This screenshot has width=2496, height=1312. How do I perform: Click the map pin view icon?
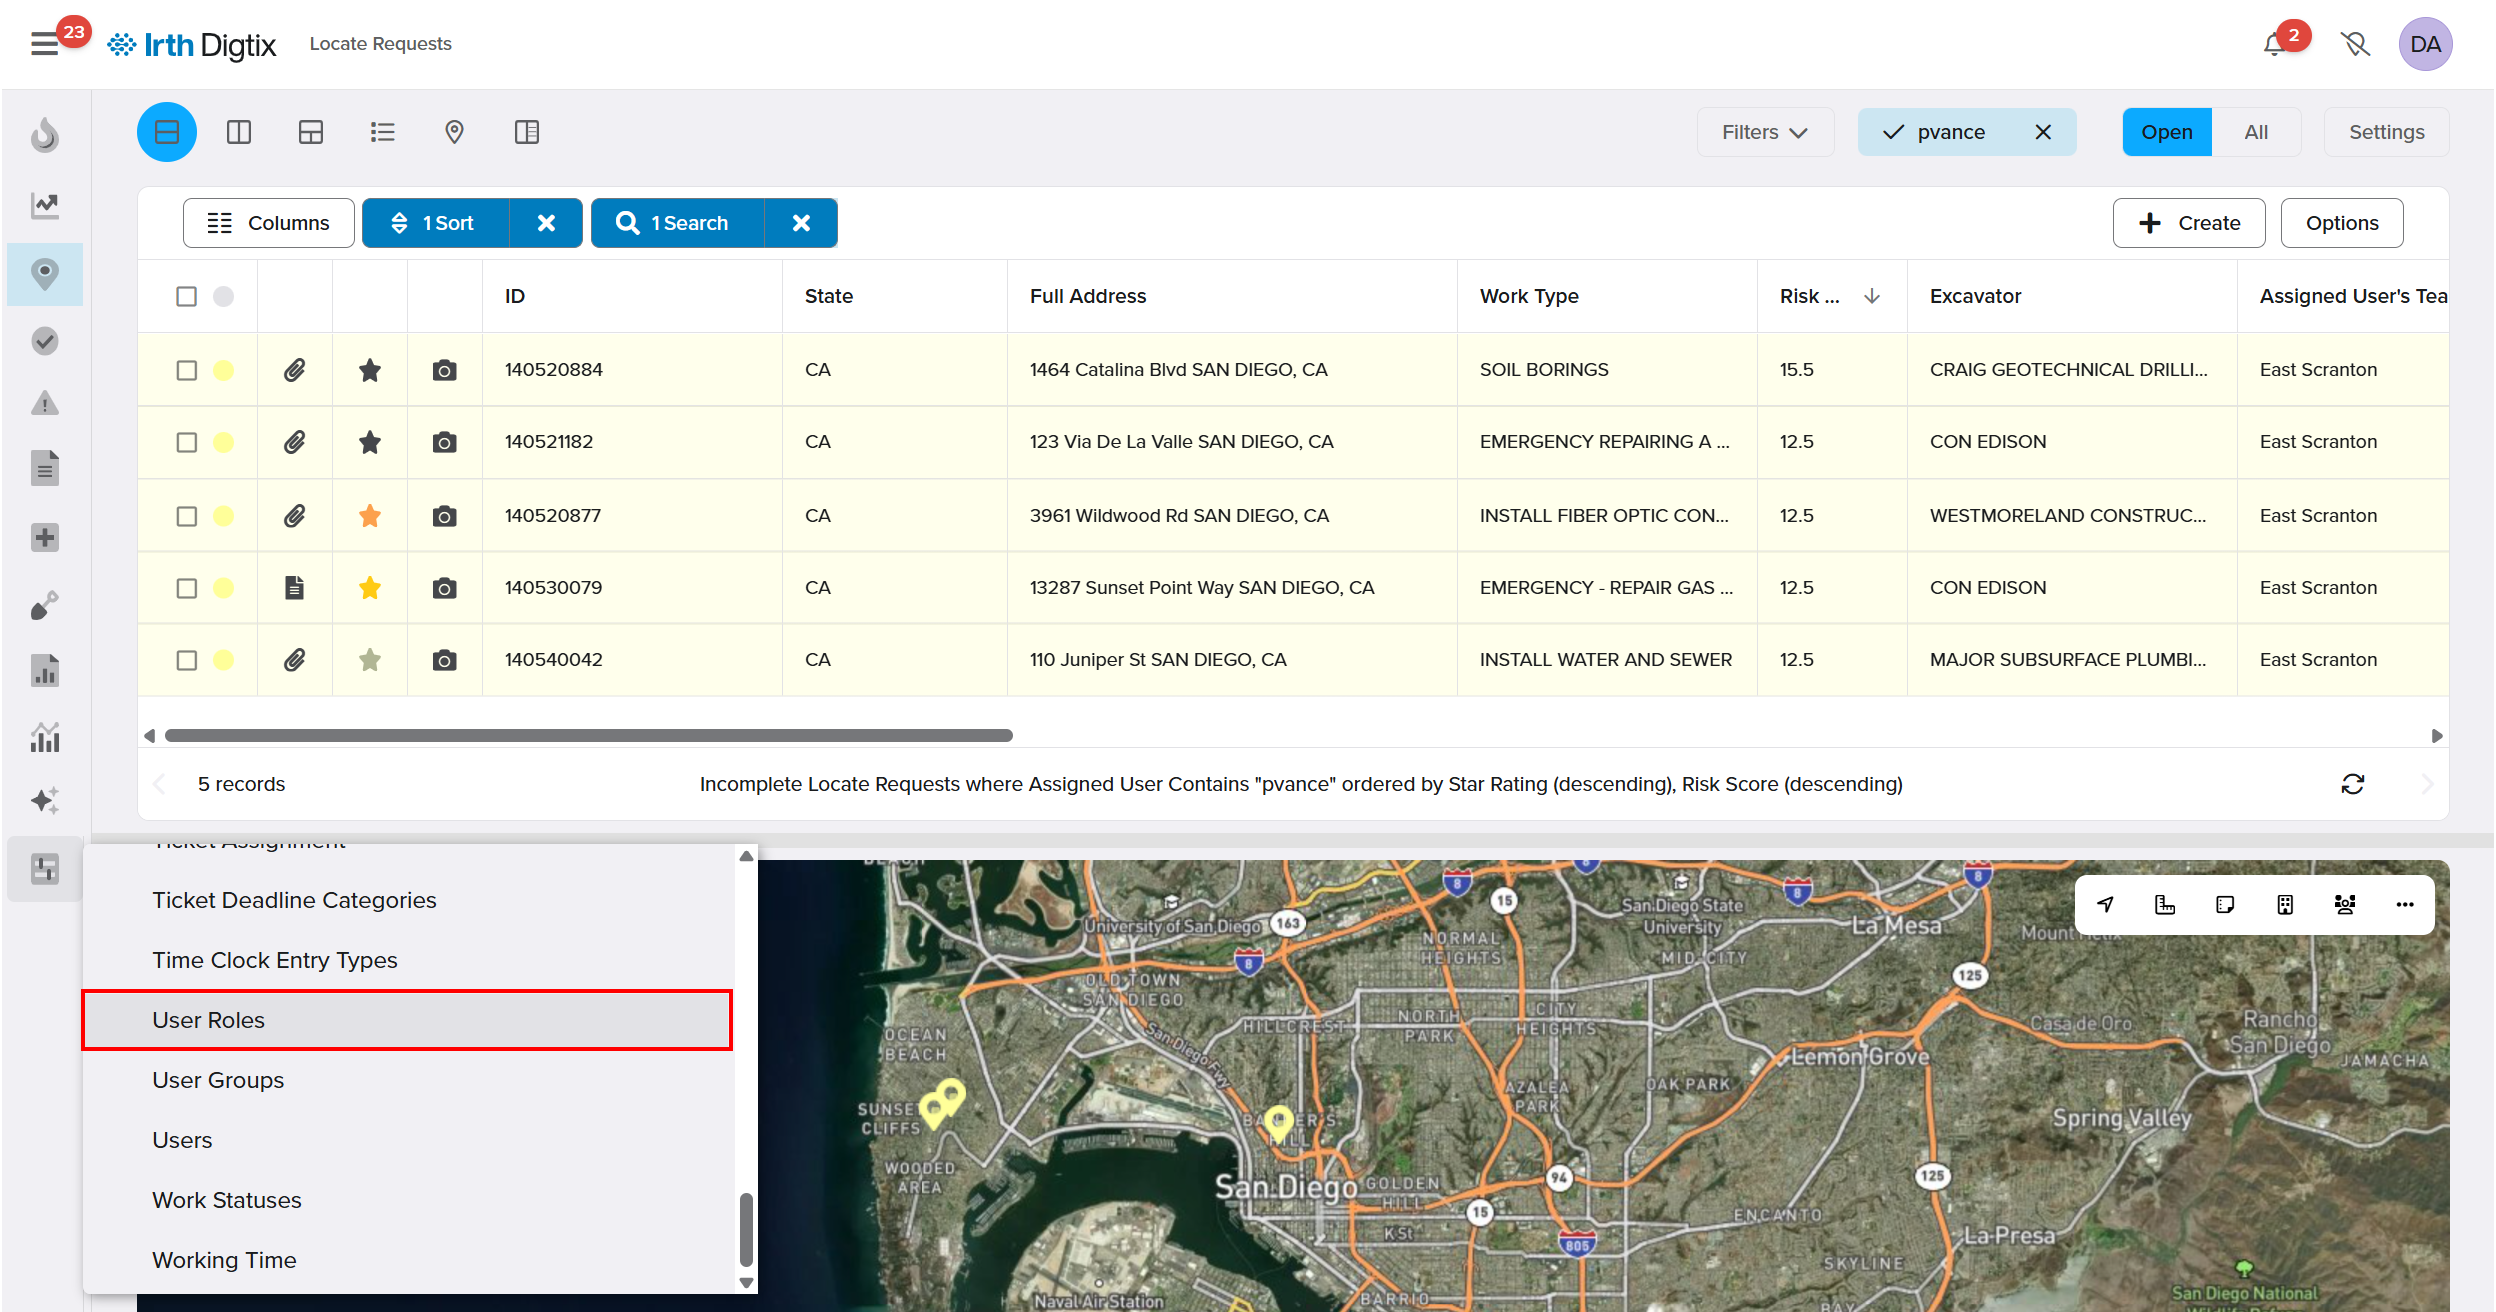pos(454,132)
